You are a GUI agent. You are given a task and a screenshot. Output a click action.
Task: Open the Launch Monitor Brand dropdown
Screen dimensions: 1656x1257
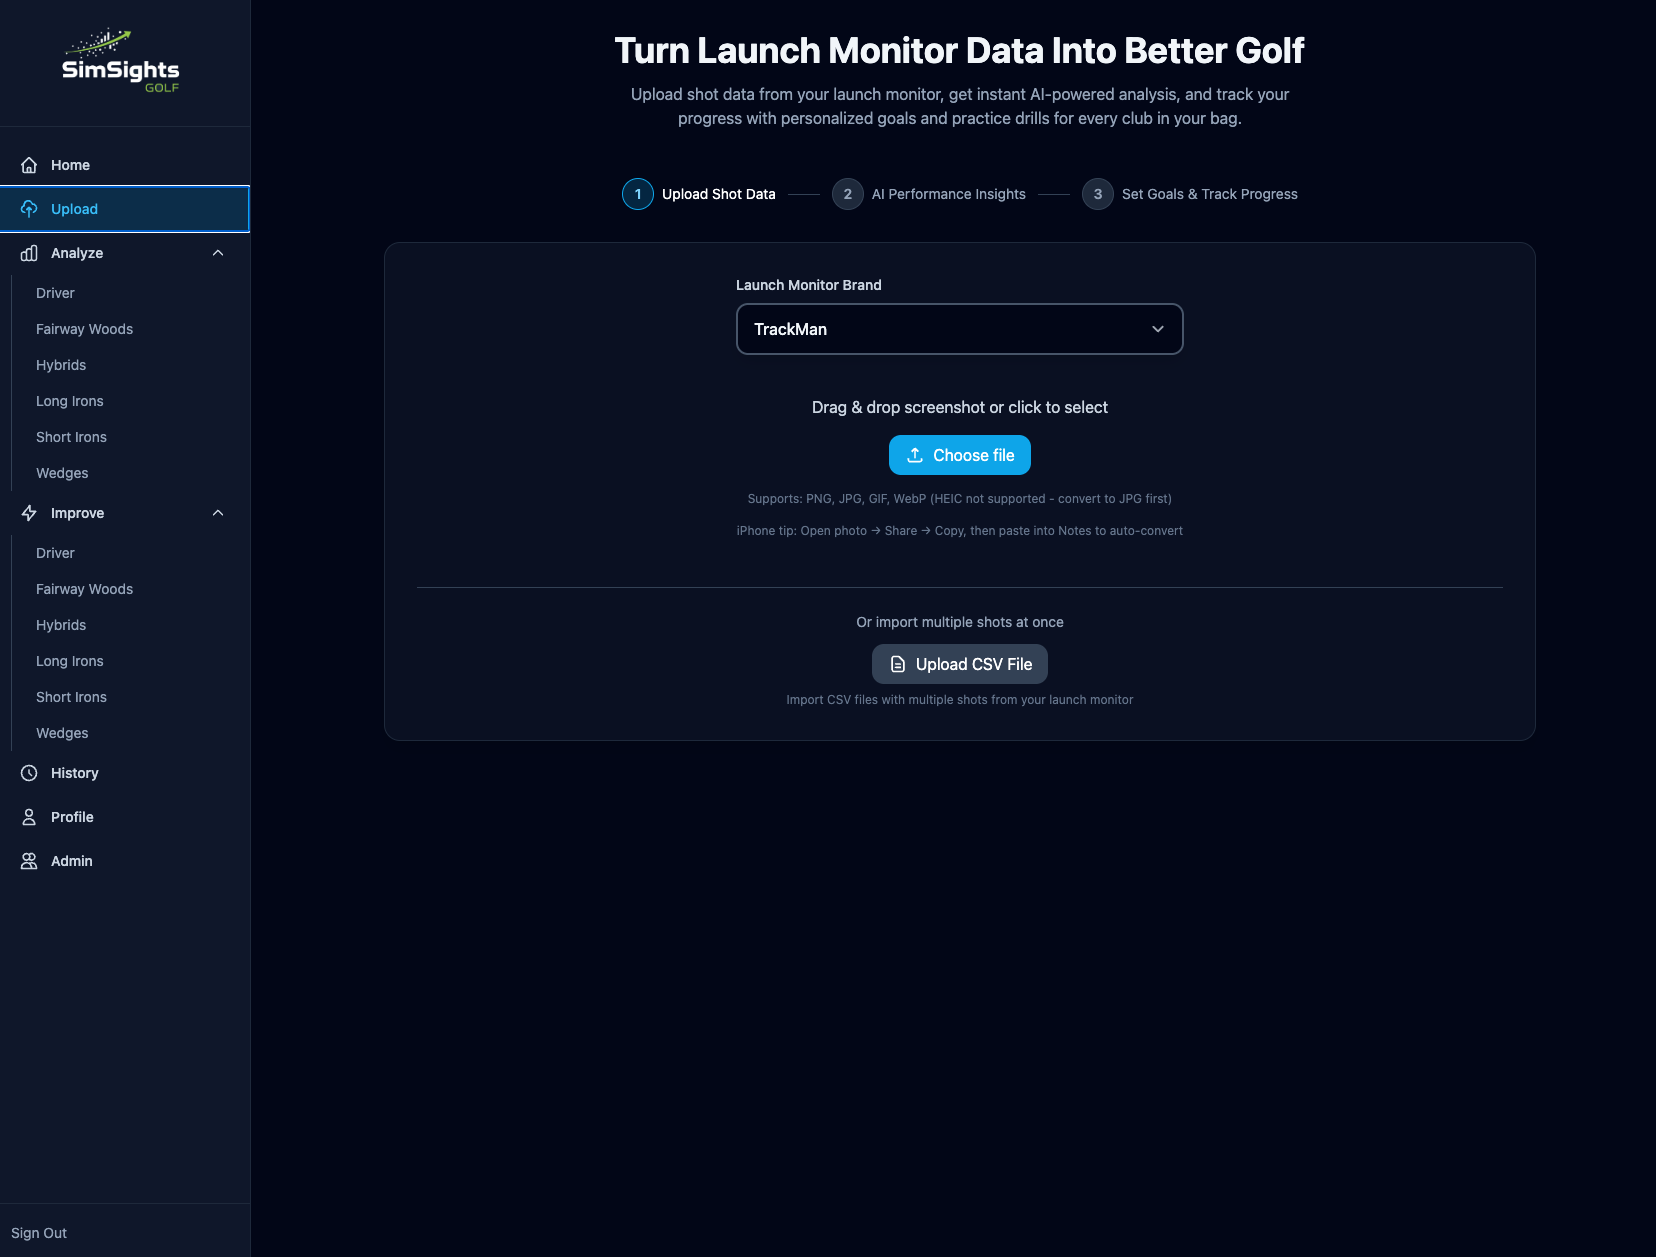click(958, 328)
